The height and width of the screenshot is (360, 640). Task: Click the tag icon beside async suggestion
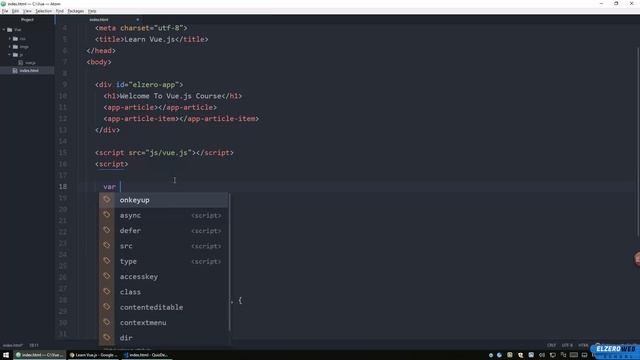(x=107, y=215)
